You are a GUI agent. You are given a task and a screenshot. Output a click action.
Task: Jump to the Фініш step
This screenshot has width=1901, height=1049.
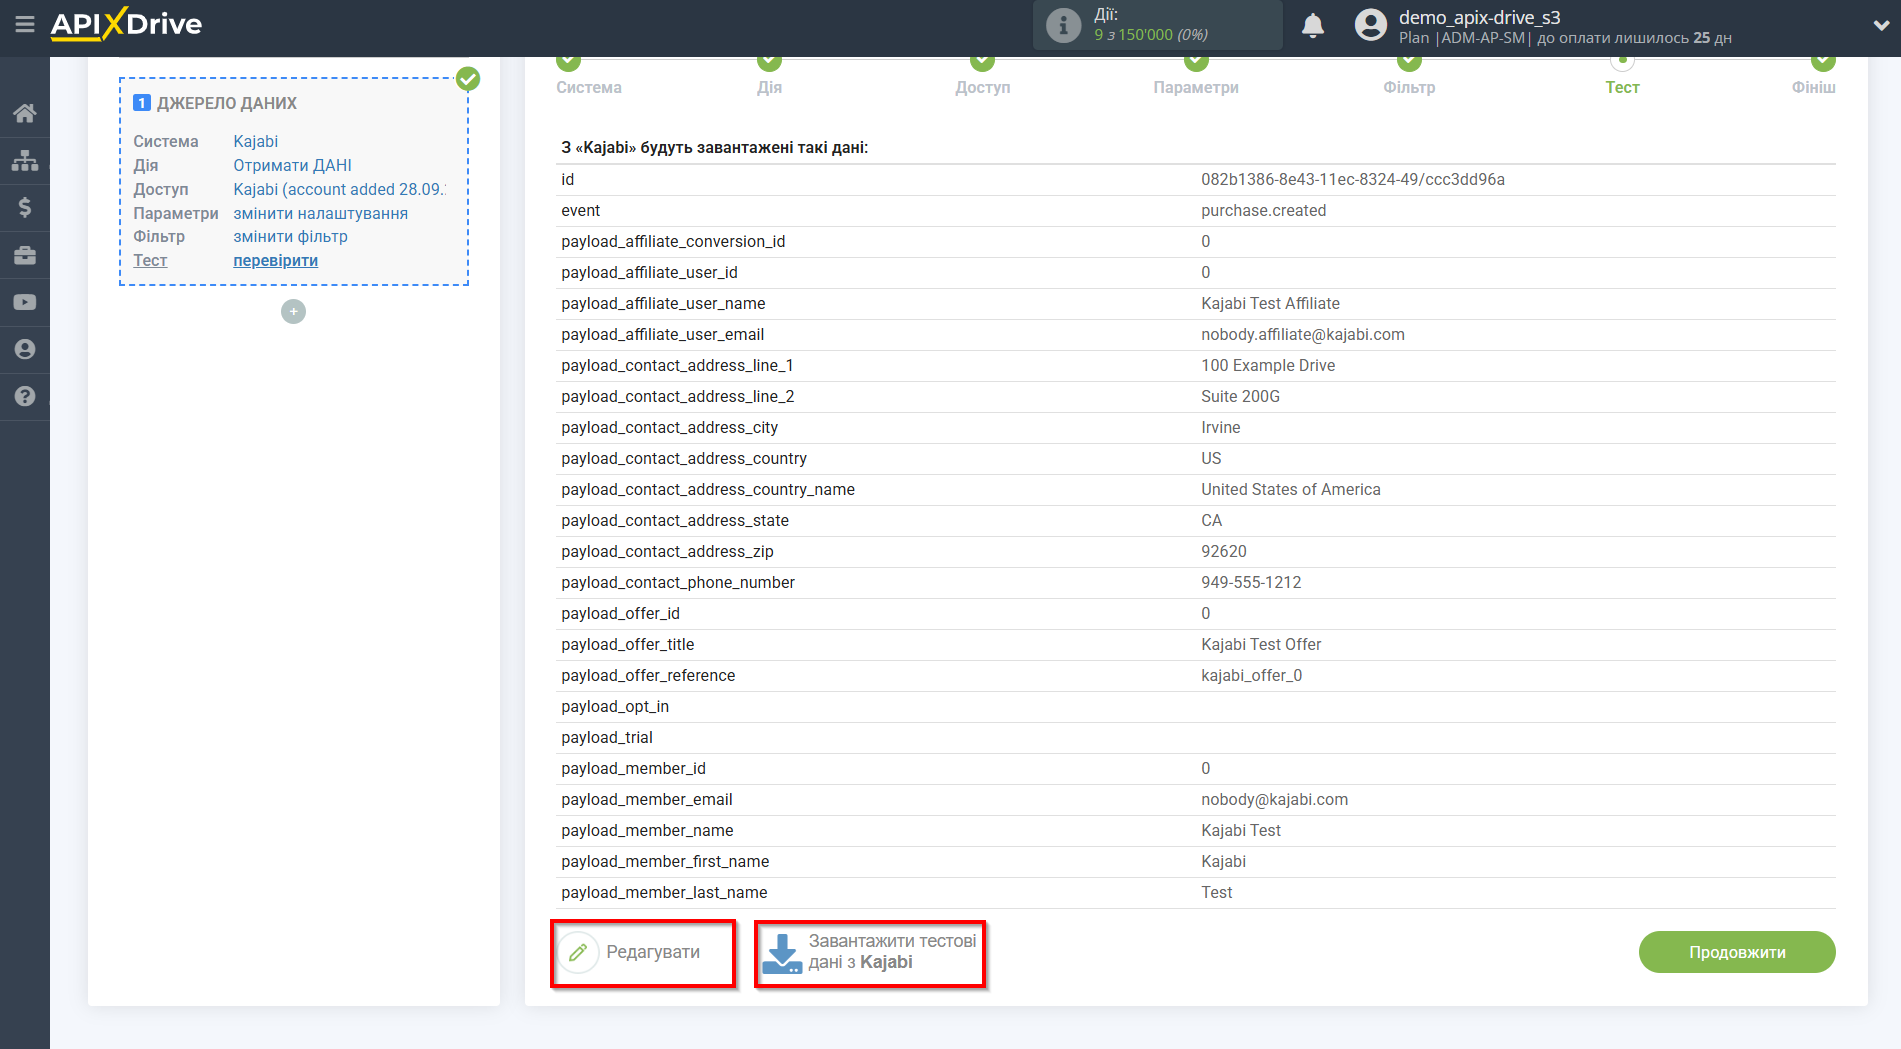(1812, 87)
